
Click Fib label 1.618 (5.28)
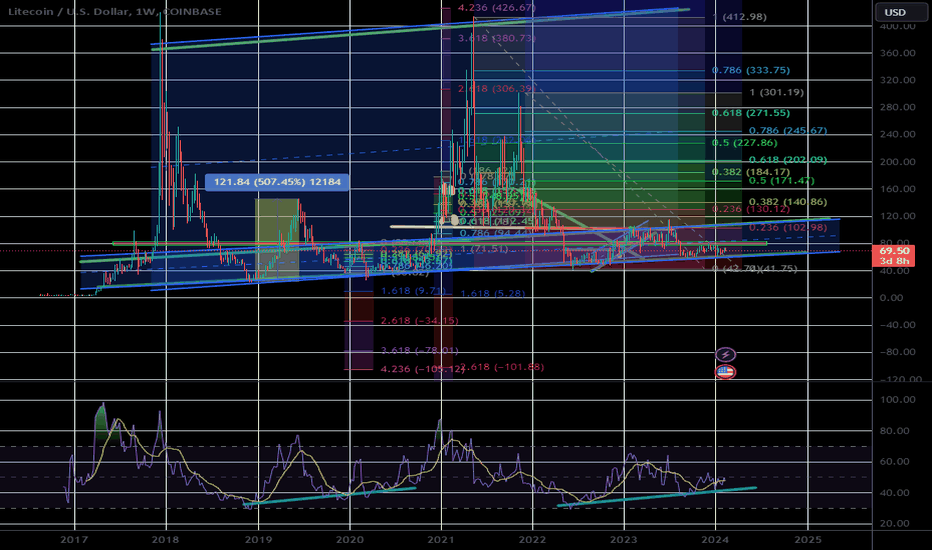tap(493, 293)
